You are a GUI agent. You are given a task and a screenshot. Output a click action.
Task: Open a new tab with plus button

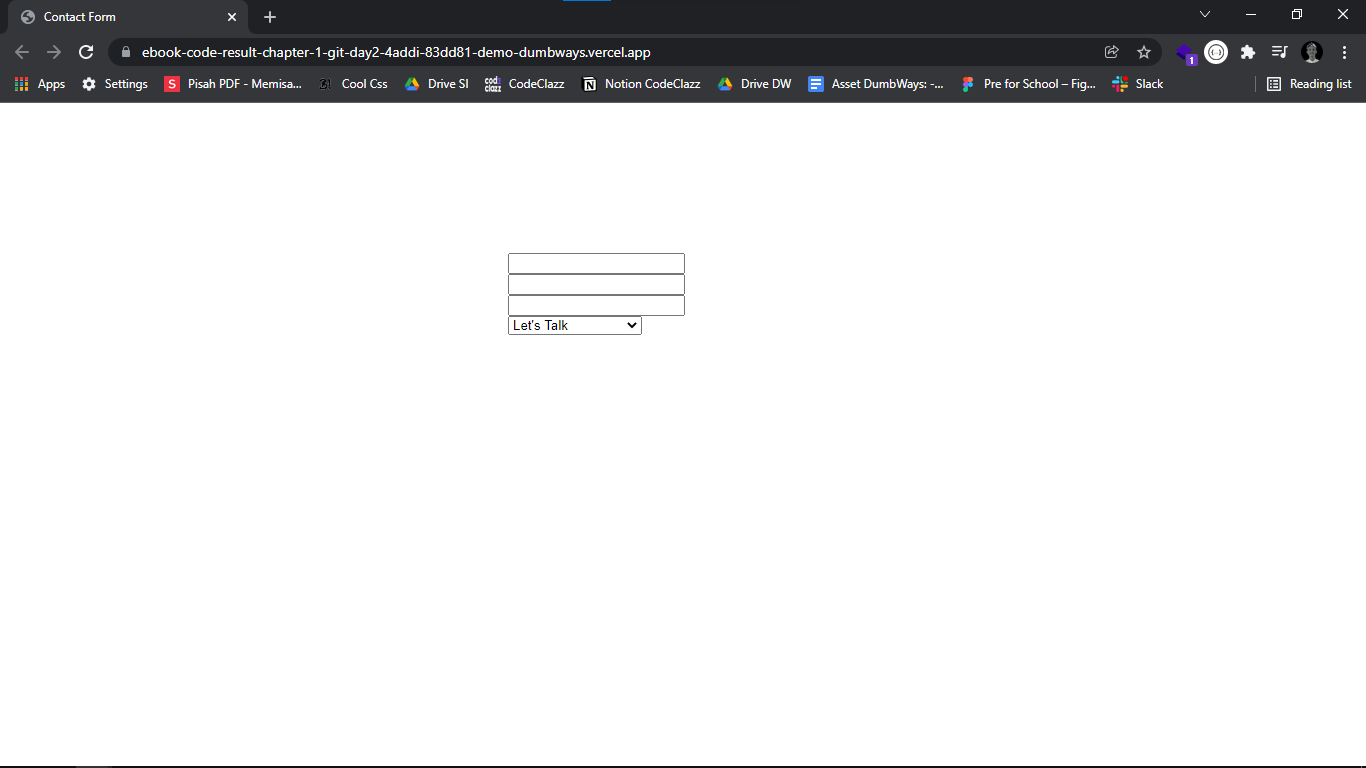coord(270,17)
